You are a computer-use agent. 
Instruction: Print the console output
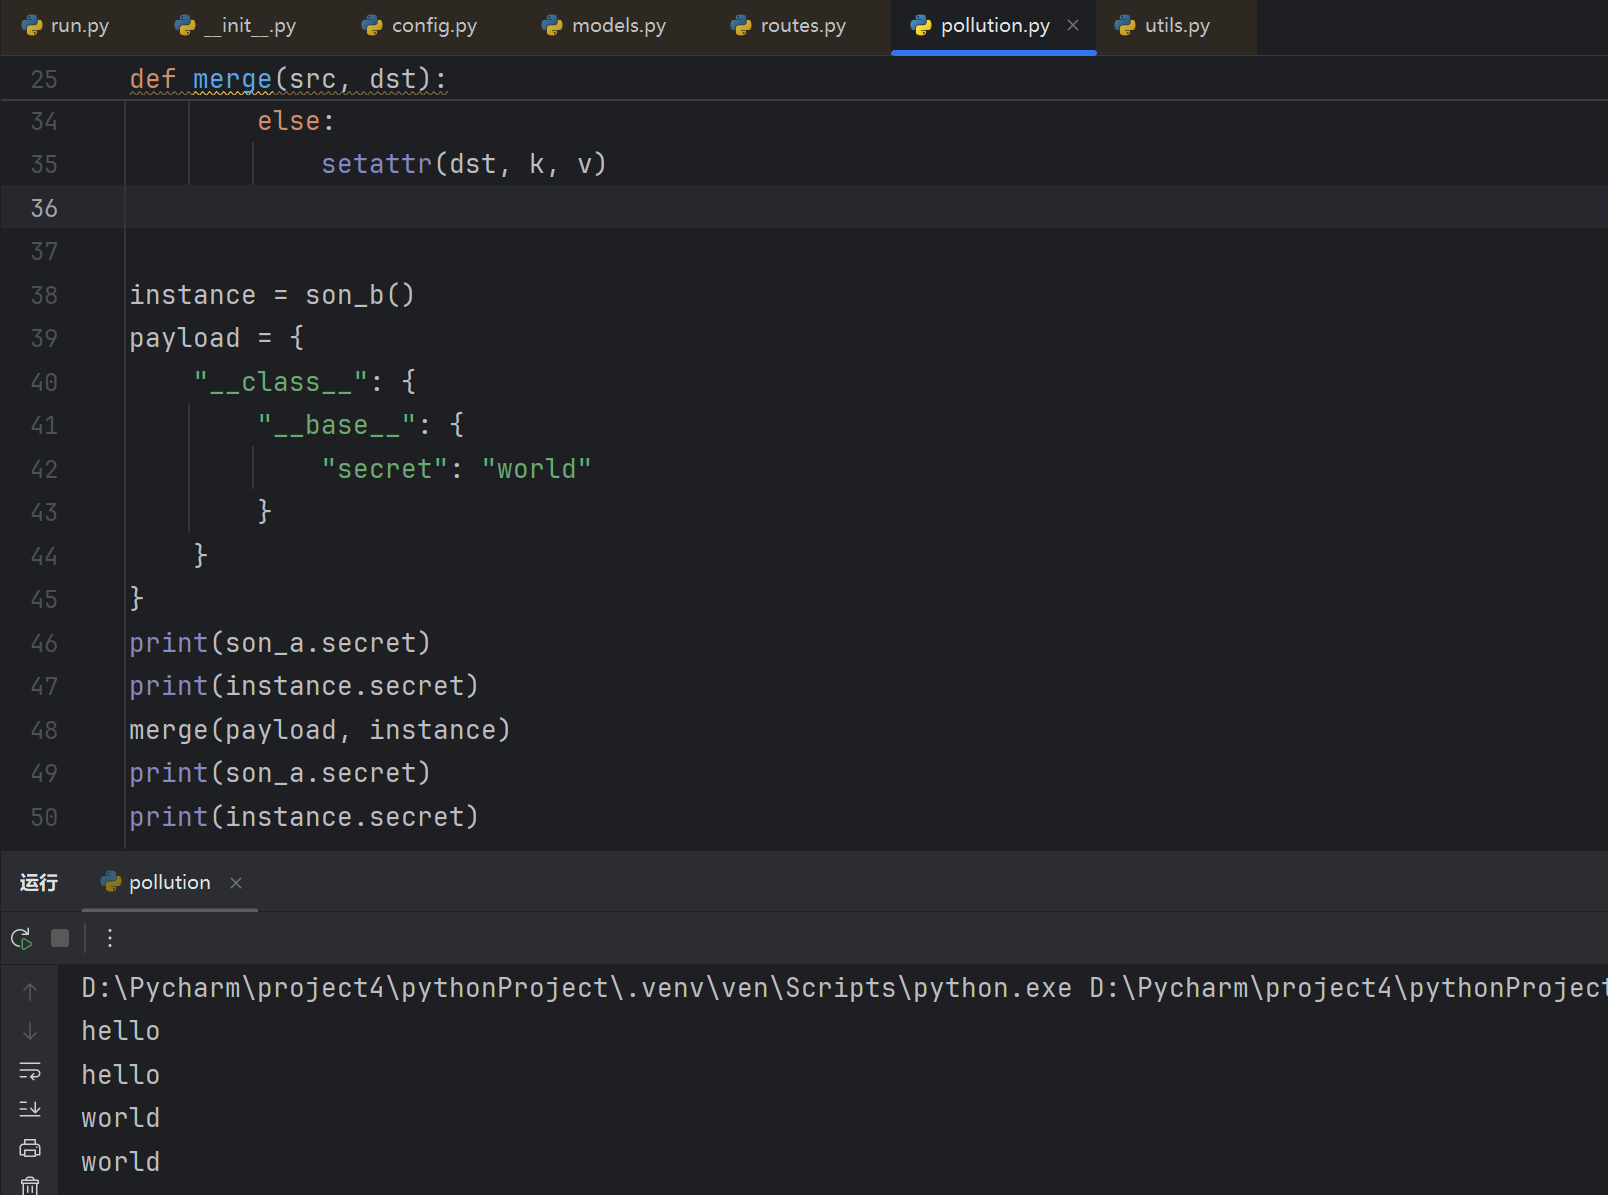click(x=30, y=1148)
